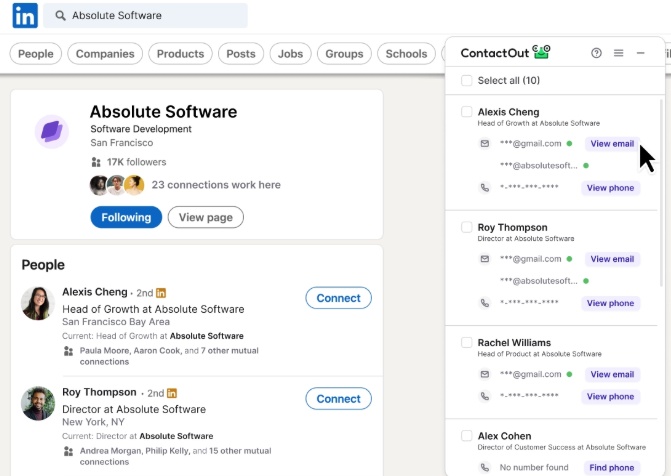Image resolution: width=671 pixels, height=476 pixels.
Task: Tick the Roy Thompson checkbox in ContactOut
Action: [x=466, y=227]
